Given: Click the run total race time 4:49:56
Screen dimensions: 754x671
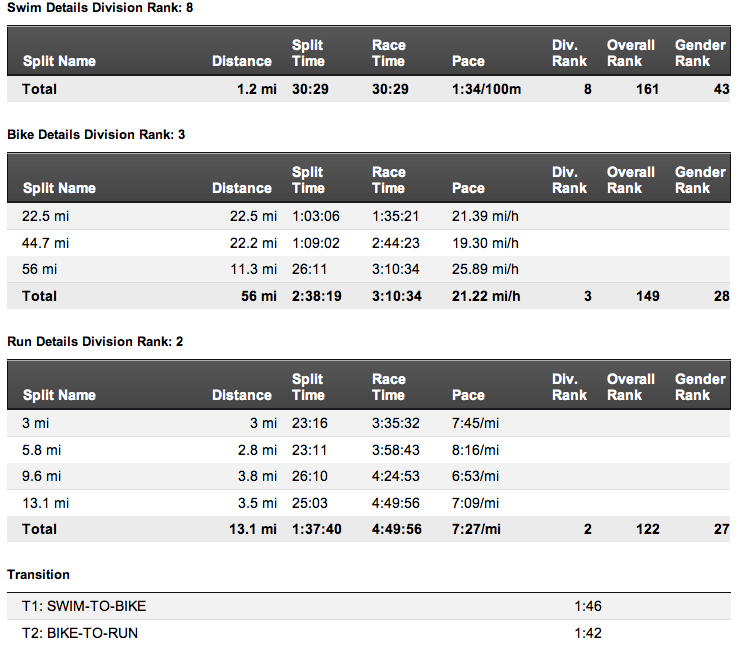Looking at the screenshot, I should pos(396,529).
